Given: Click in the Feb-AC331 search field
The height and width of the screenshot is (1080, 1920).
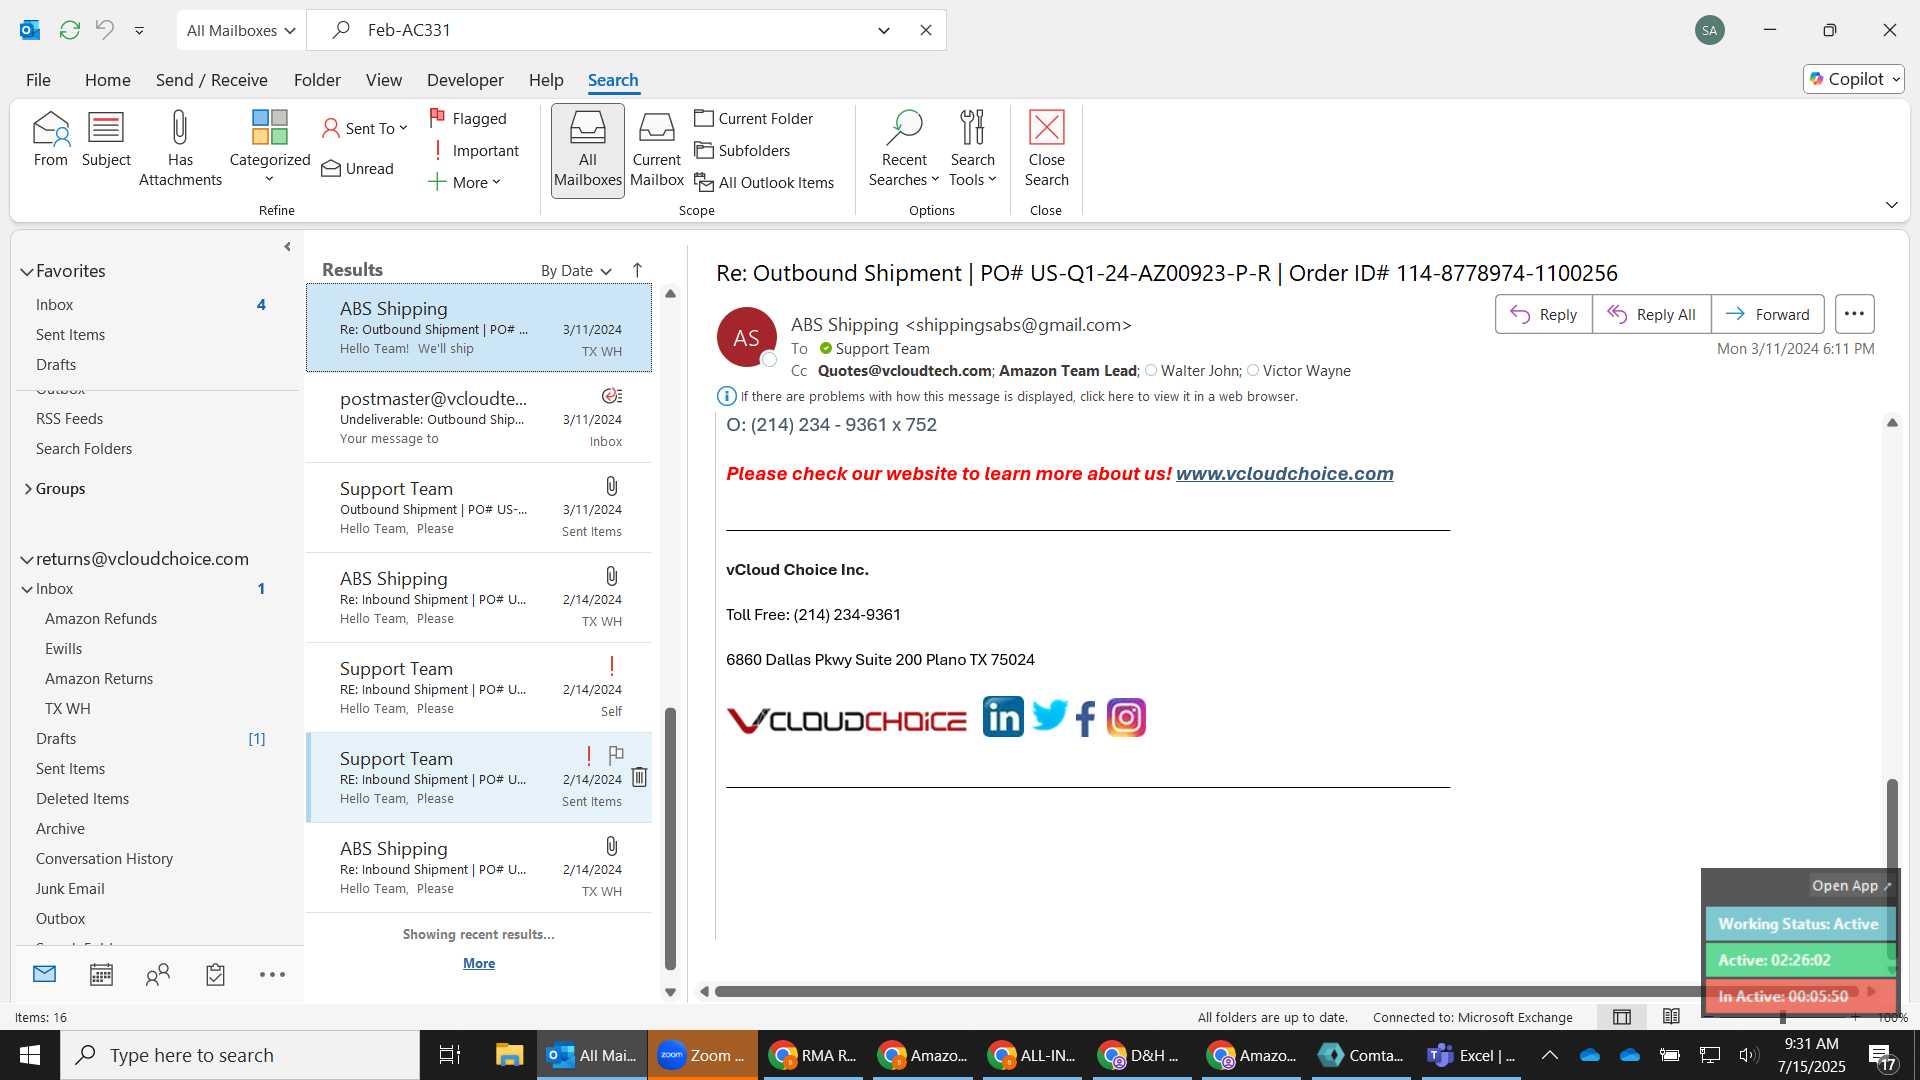Looking at the screenshot, I should click(610, 30).
